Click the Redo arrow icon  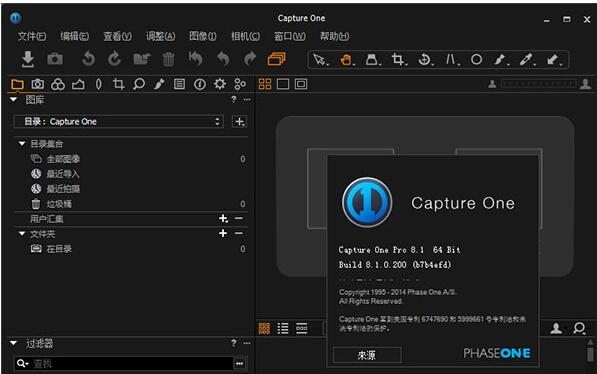pyautogui.click(x=250, y=59)
